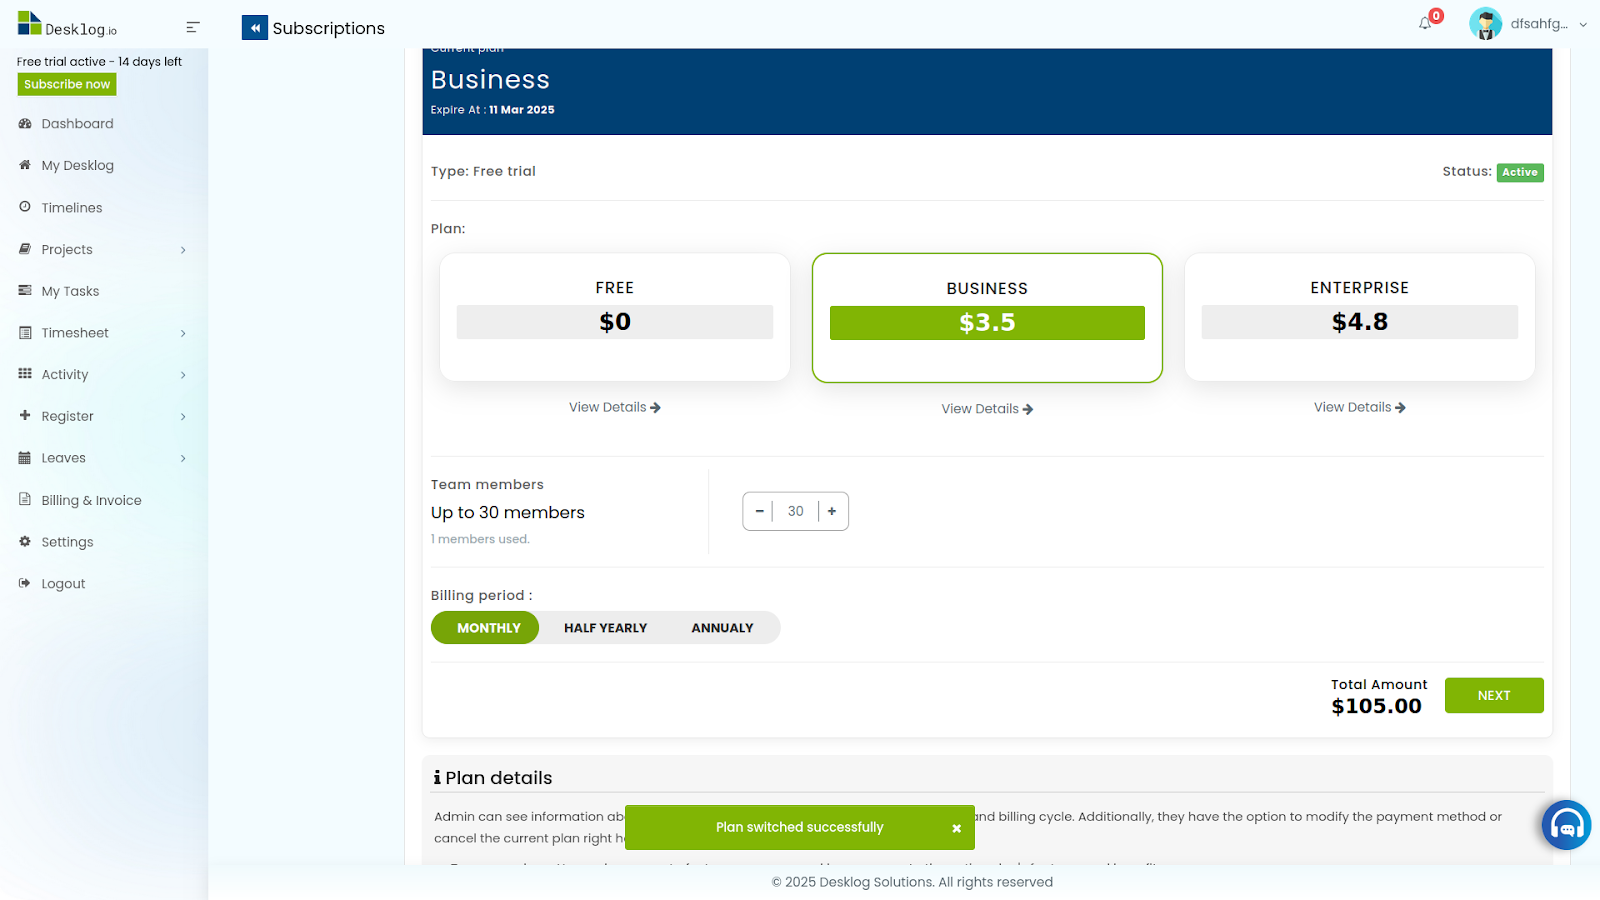
Task: Go to My Desklog
Action: pos(77,166)
